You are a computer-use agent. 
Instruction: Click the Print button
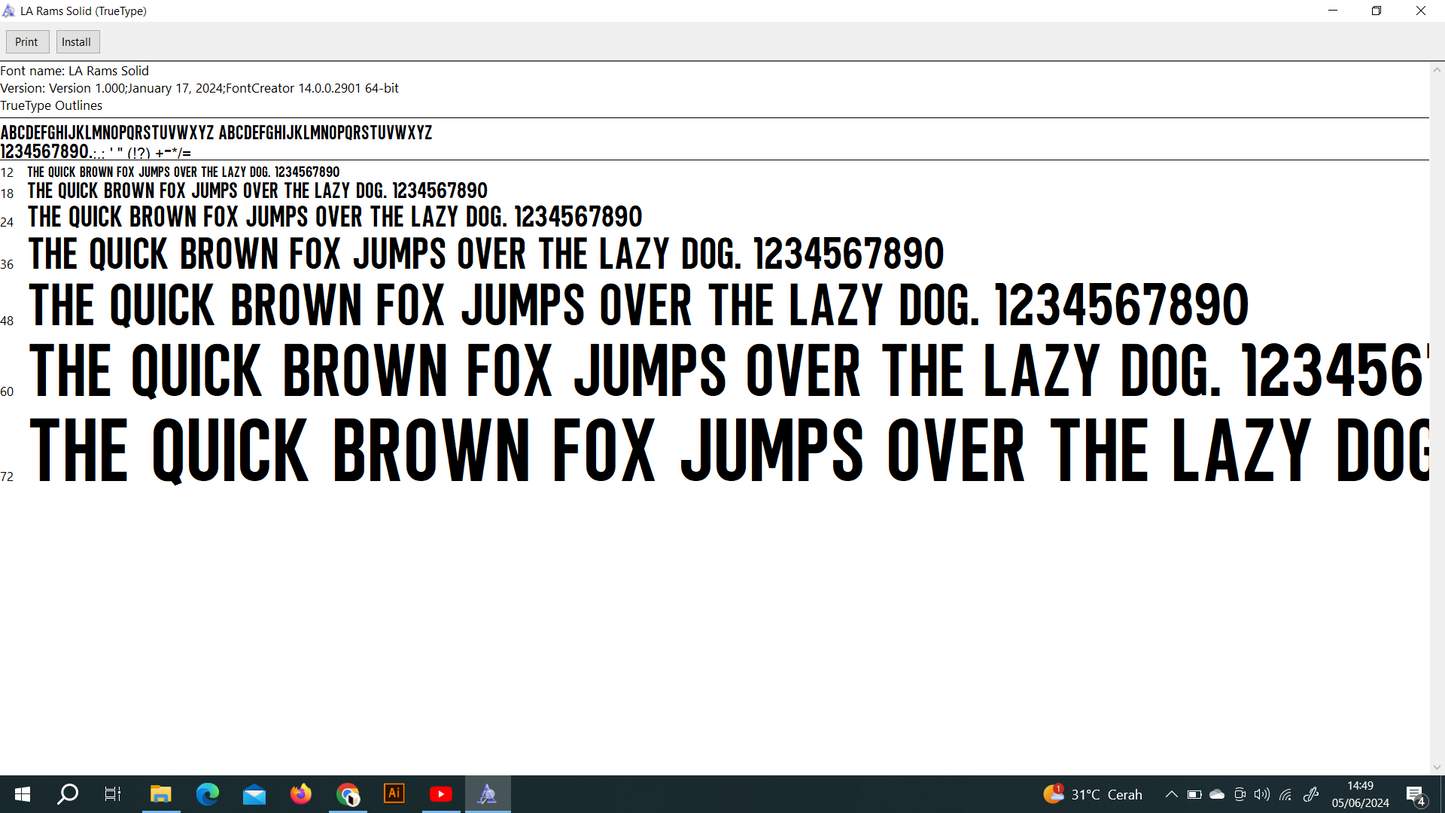tap(27, 42)
